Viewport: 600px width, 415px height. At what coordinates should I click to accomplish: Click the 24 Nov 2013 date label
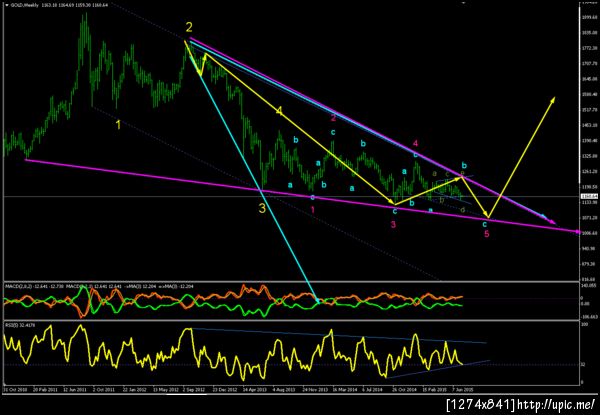coord(314,389)
